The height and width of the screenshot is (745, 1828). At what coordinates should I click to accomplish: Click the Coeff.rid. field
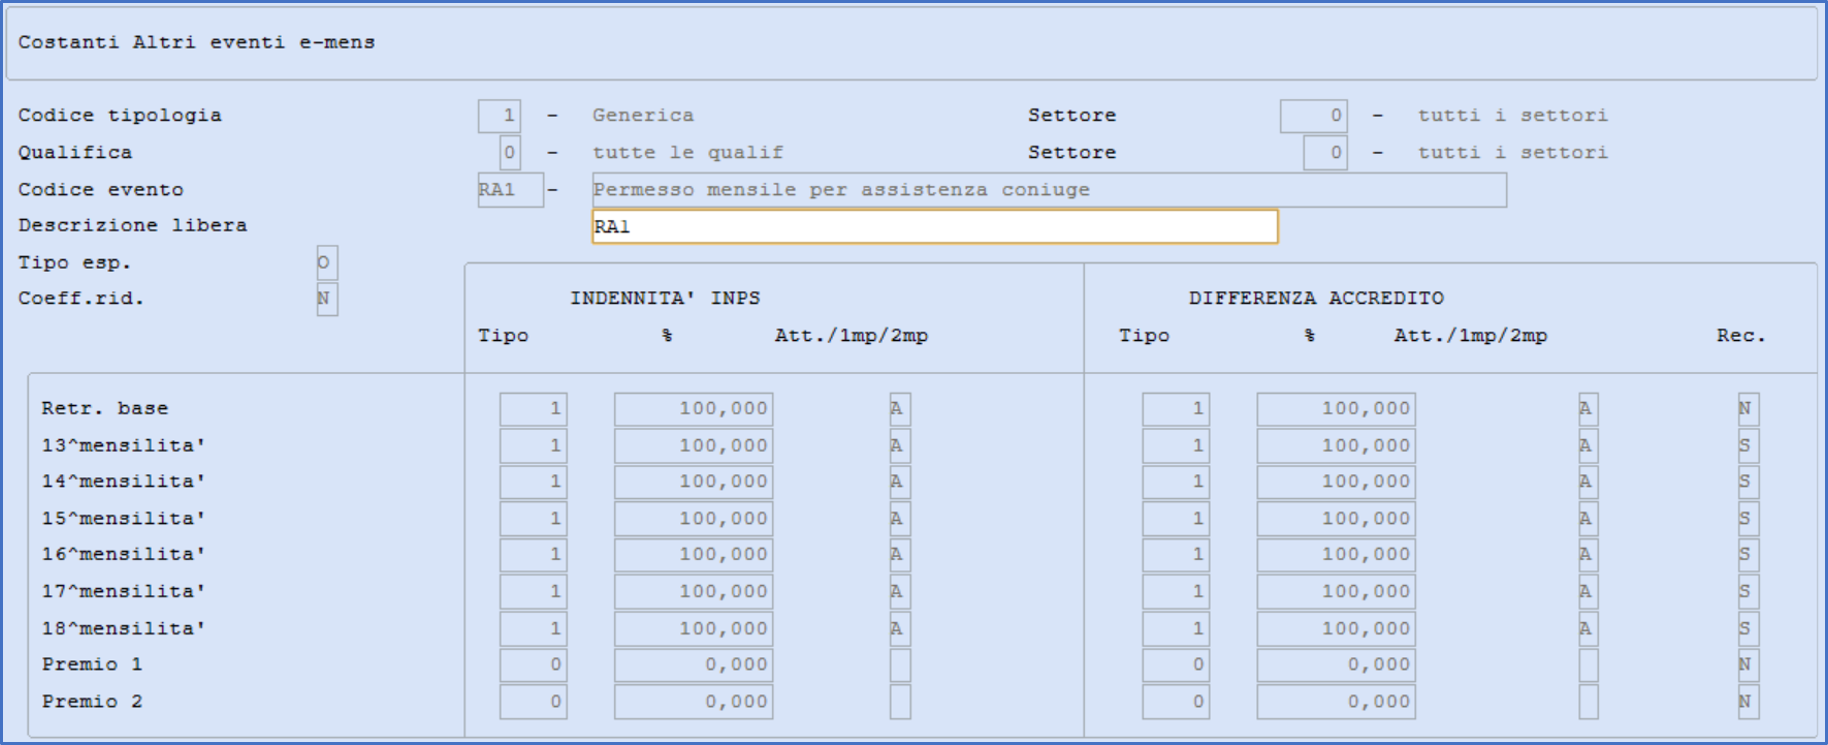(327, 299)
